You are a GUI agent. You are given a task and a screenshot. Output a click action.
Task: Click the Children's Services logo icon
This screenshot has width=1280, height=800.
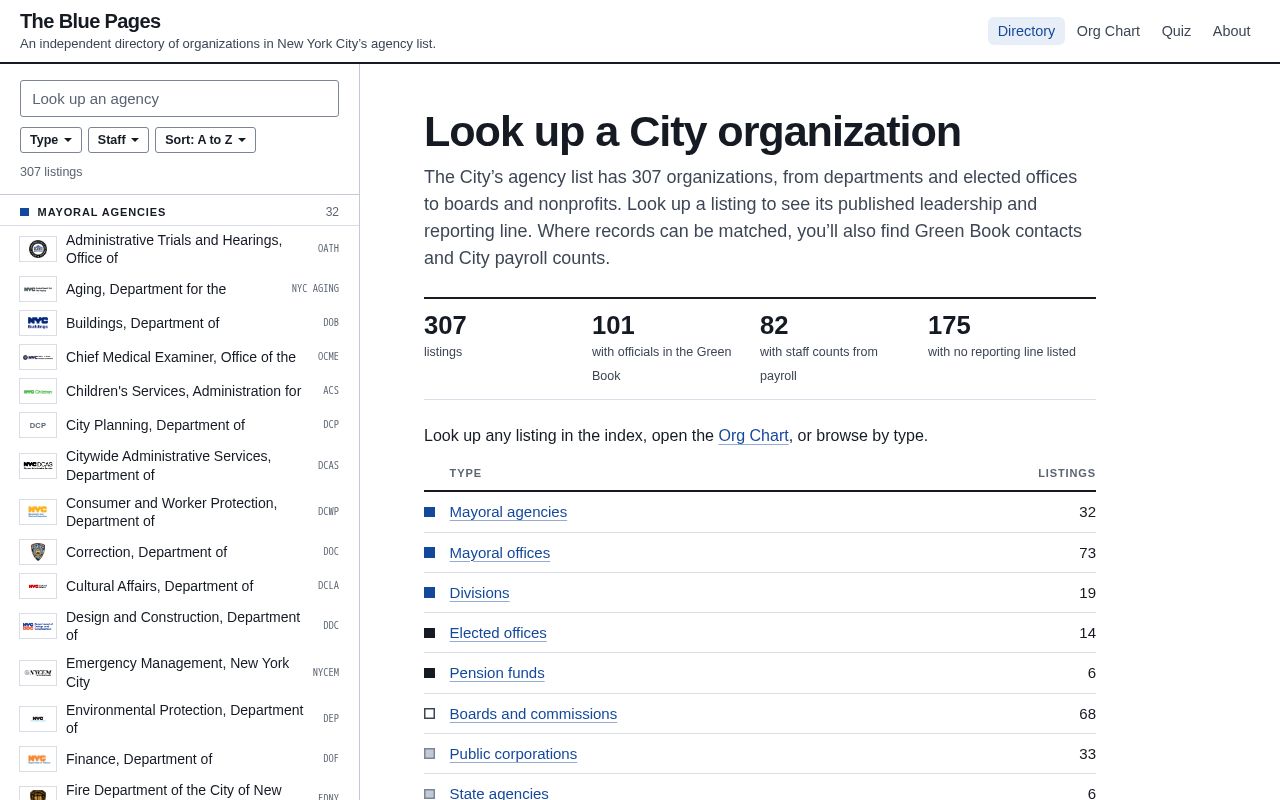[x=38, y=391]
